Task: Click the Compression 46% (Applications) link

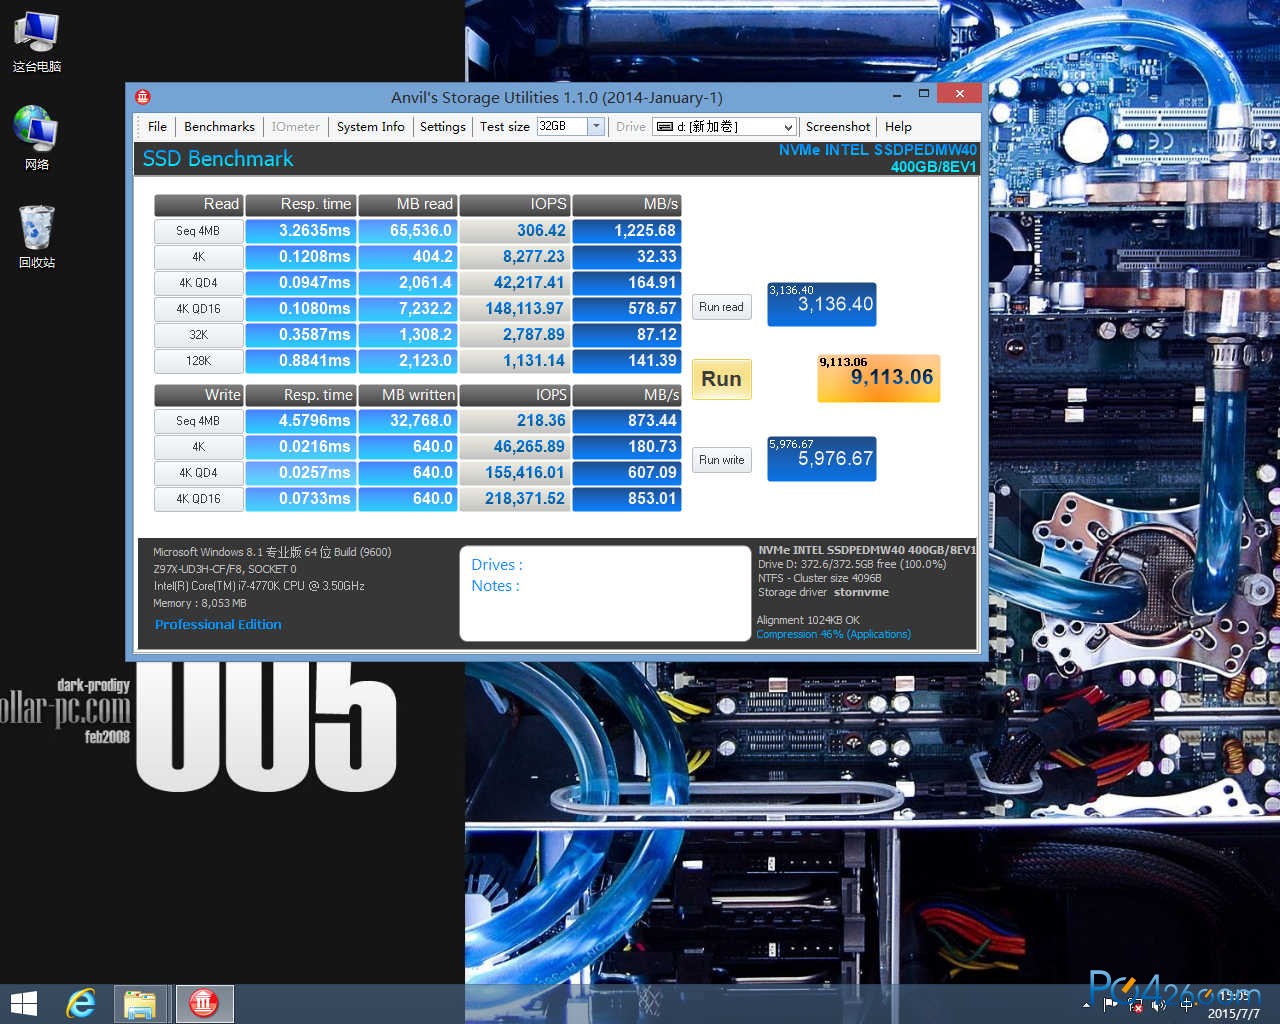Action: coord(833,634)
